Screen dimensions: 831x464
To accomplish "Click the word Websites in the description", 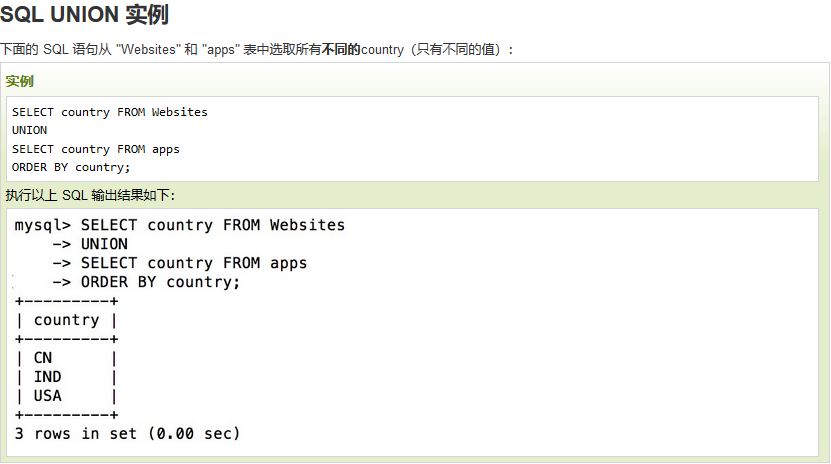I will coord(148,50).
